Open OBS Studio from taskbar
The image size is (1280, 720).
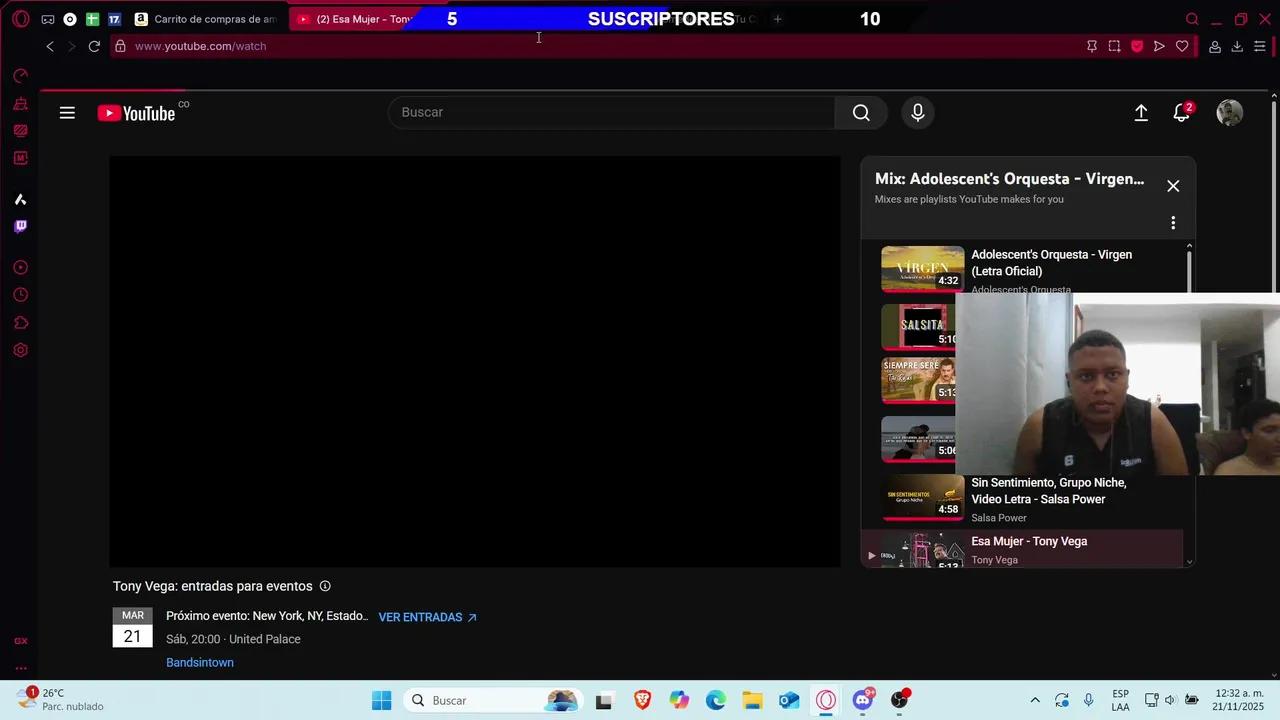coord(900,701)
